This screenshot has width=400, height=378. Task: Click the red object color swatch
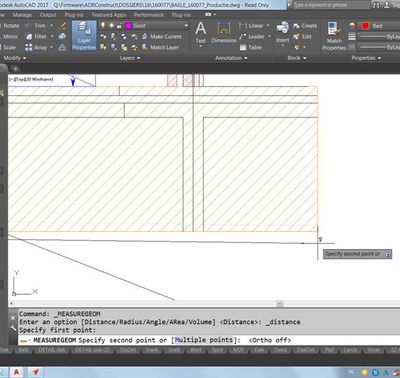point(365,26)
